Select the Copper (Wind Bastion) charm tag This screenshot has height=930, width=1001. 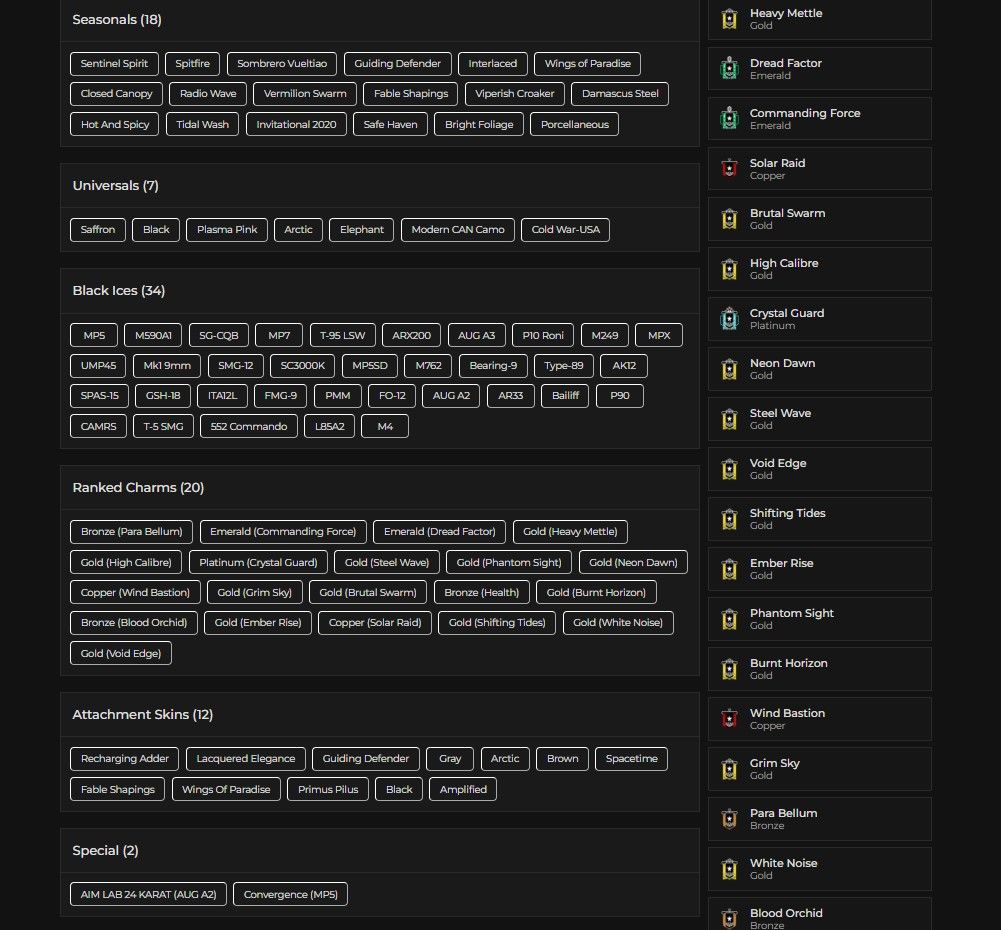(135, 592)
